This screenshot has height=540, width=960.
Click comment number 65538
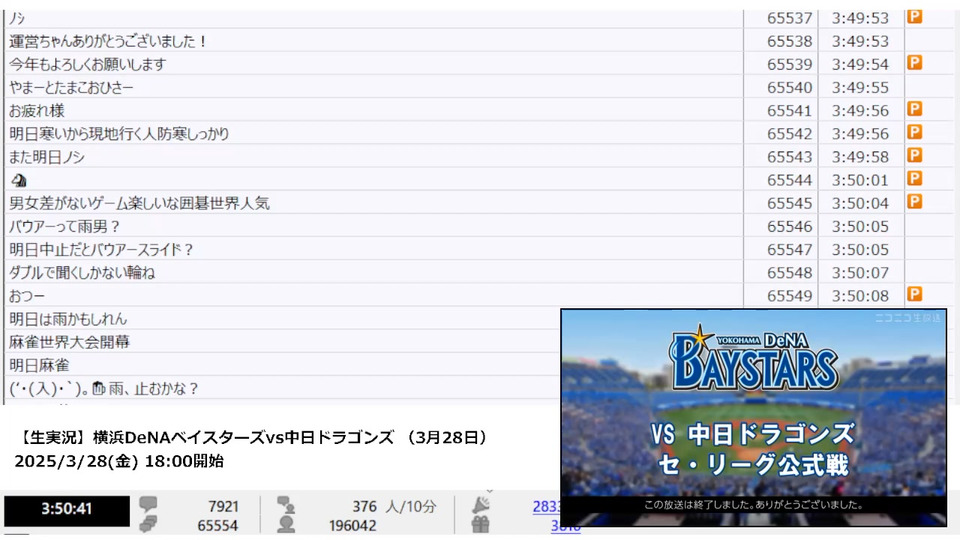(789, 41)
